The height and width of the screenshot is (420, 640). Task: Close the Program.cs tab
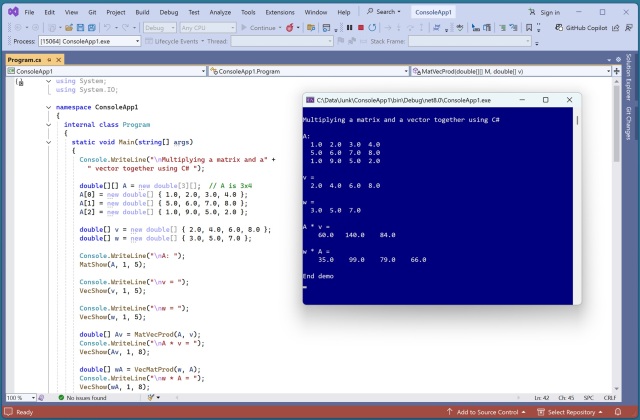pos(59,60)
